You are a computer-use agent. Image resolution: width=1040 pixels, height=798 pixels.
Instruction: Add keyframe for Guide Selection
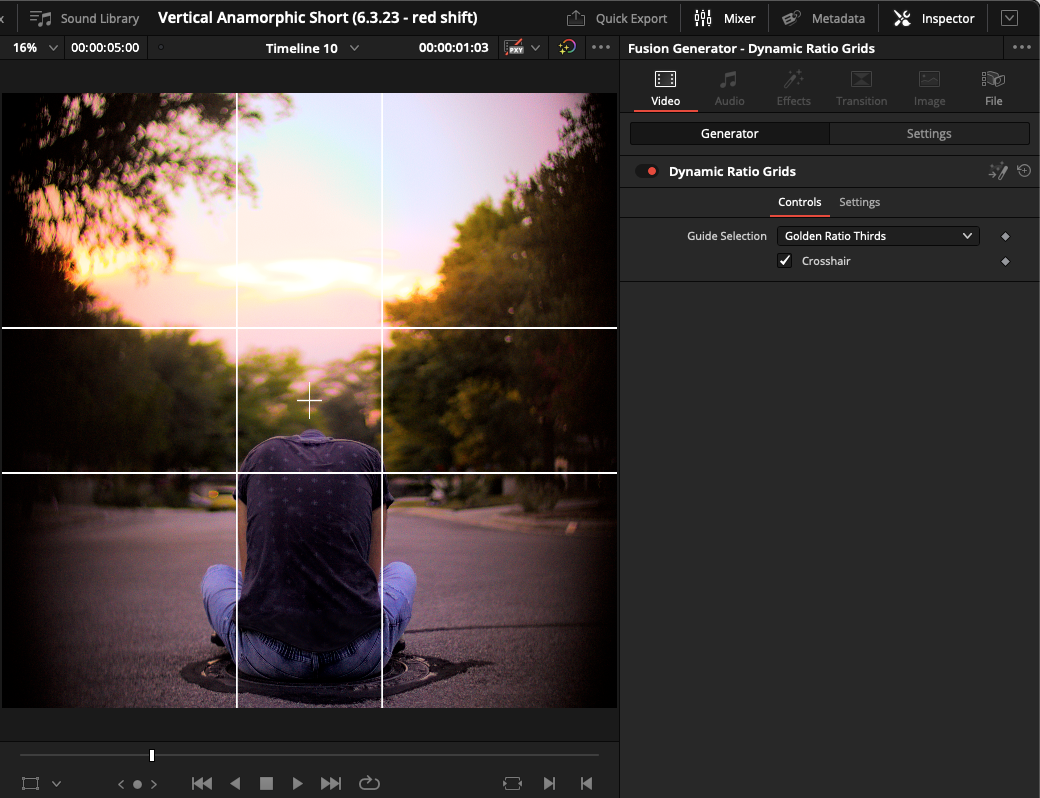click(x=1005, y=236)
